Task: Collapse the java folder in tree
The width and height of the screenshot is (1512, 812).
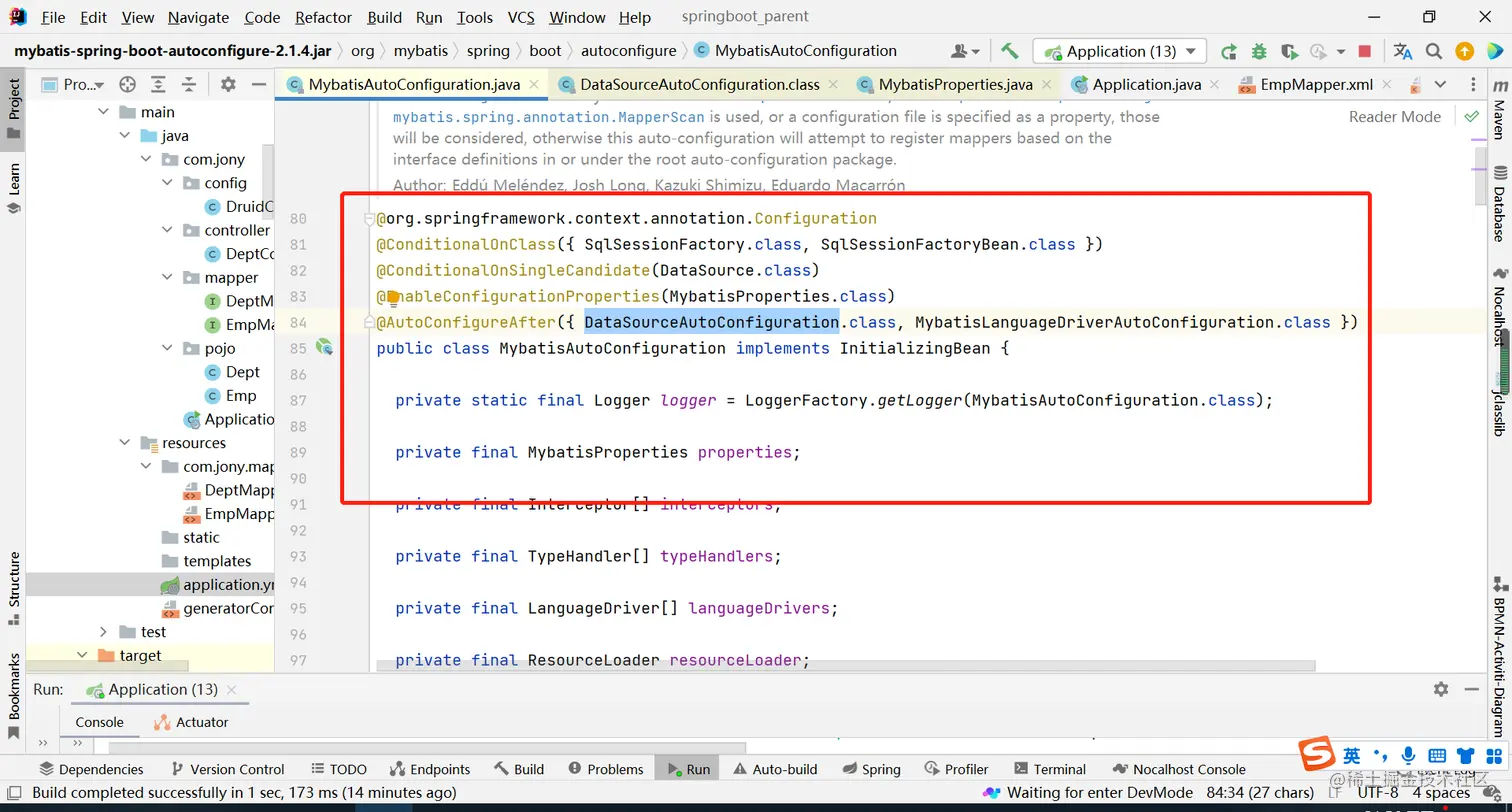Action: [x=125, y=136]
